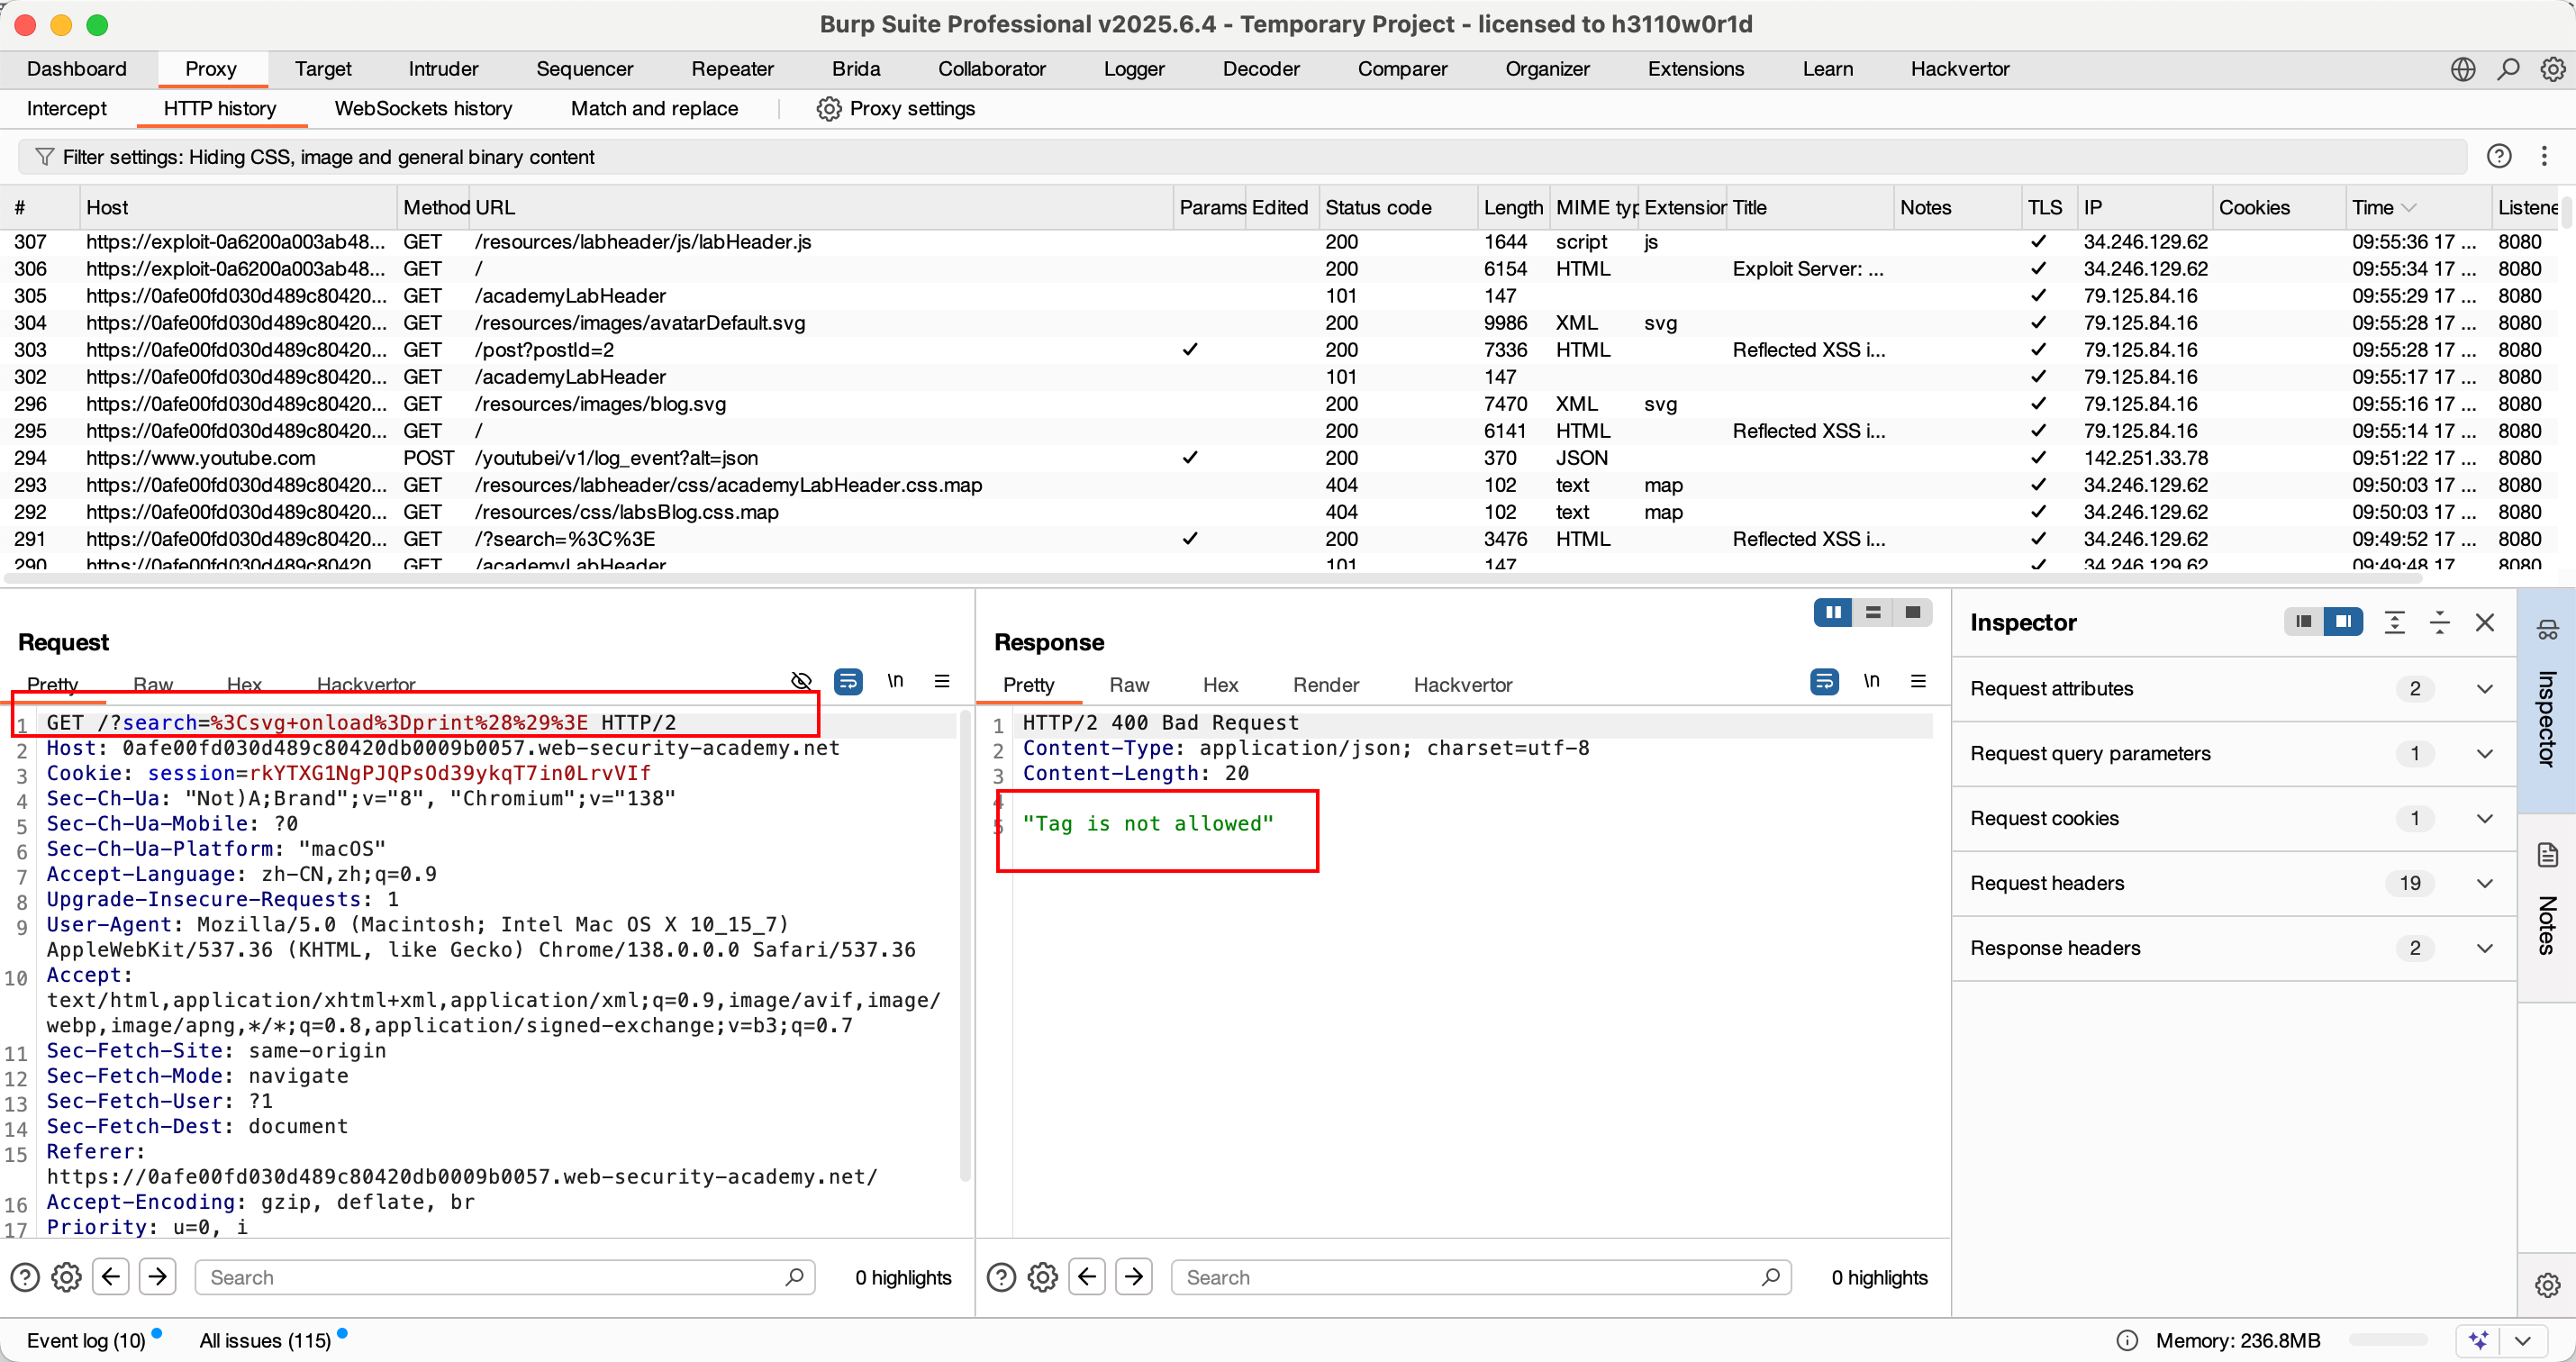Viewport: 2576px width, 1362px height.
Task: Dock Inspector panel to the left icon
Action: [x=2304, y=622]
